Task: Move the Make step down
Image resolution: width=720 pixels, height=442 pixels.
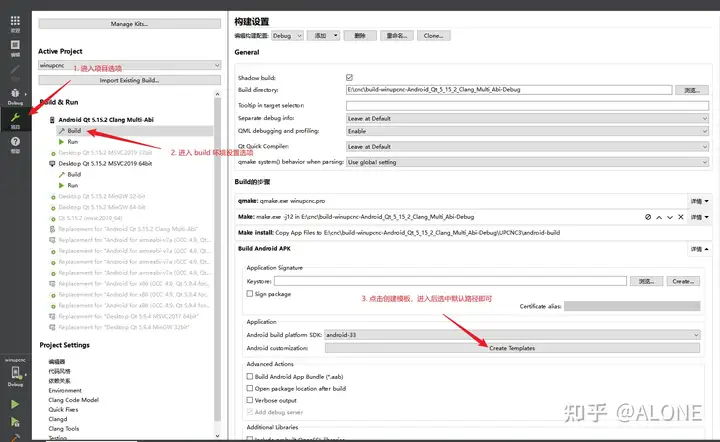Action: point(670,217)
